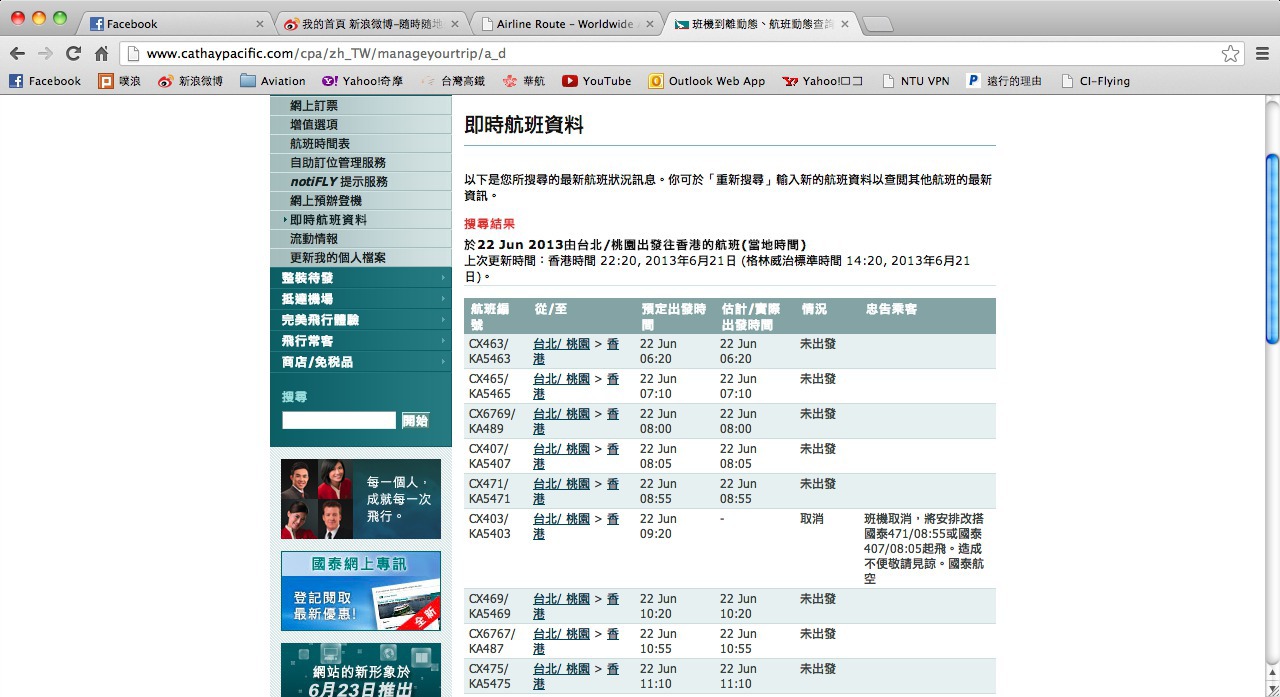1280x697 pixels.
Task: Expand the 商店/免稅品 sidebar section
Action: (x=360, y=362)
